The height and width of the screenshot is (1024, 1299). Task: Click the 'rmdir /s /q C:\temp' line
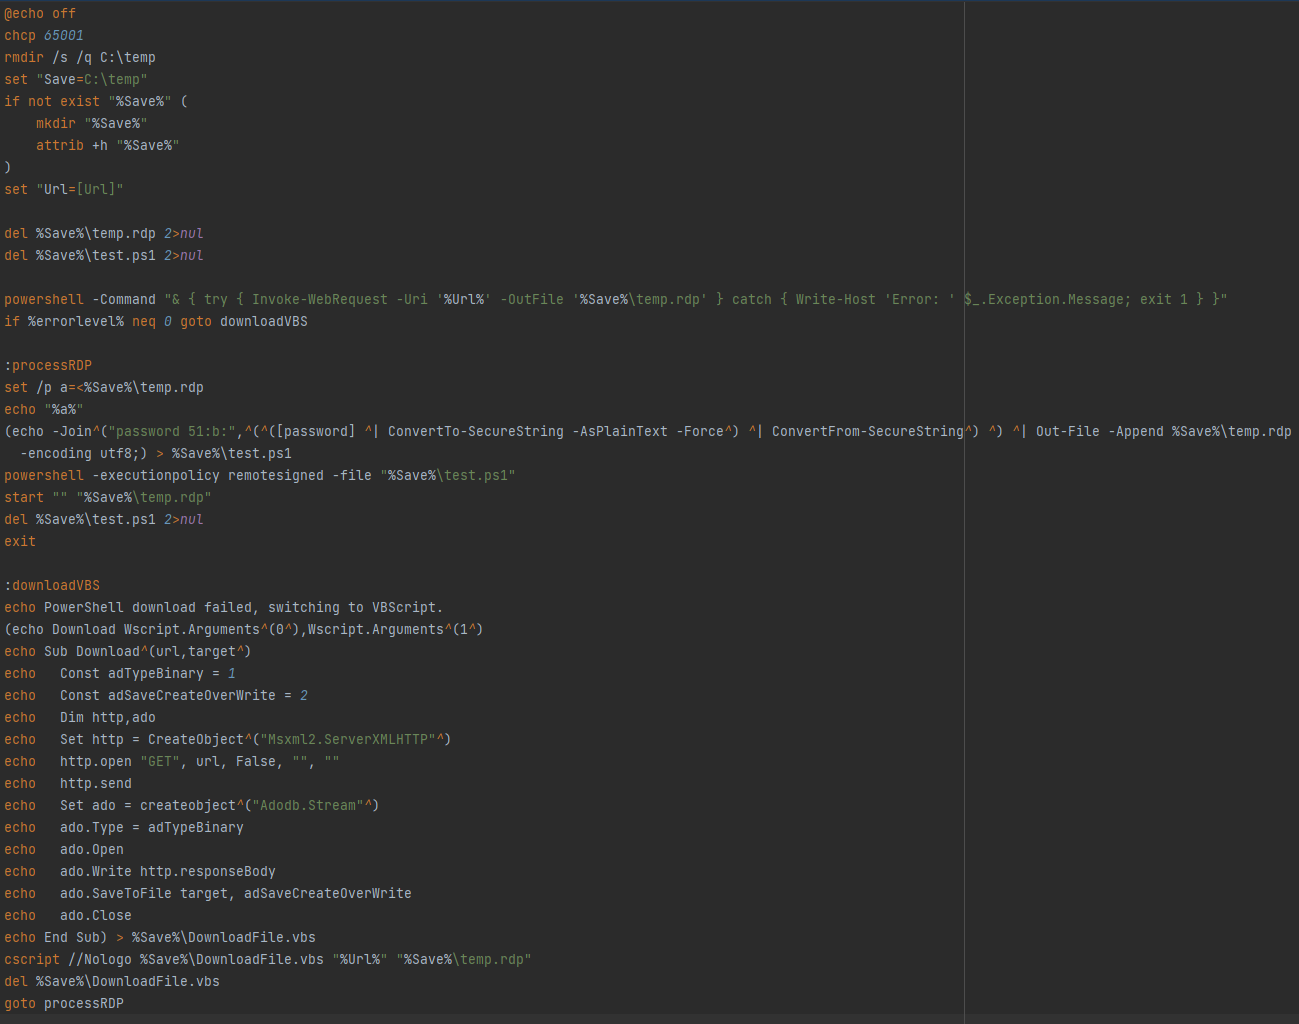pos(80,57)
